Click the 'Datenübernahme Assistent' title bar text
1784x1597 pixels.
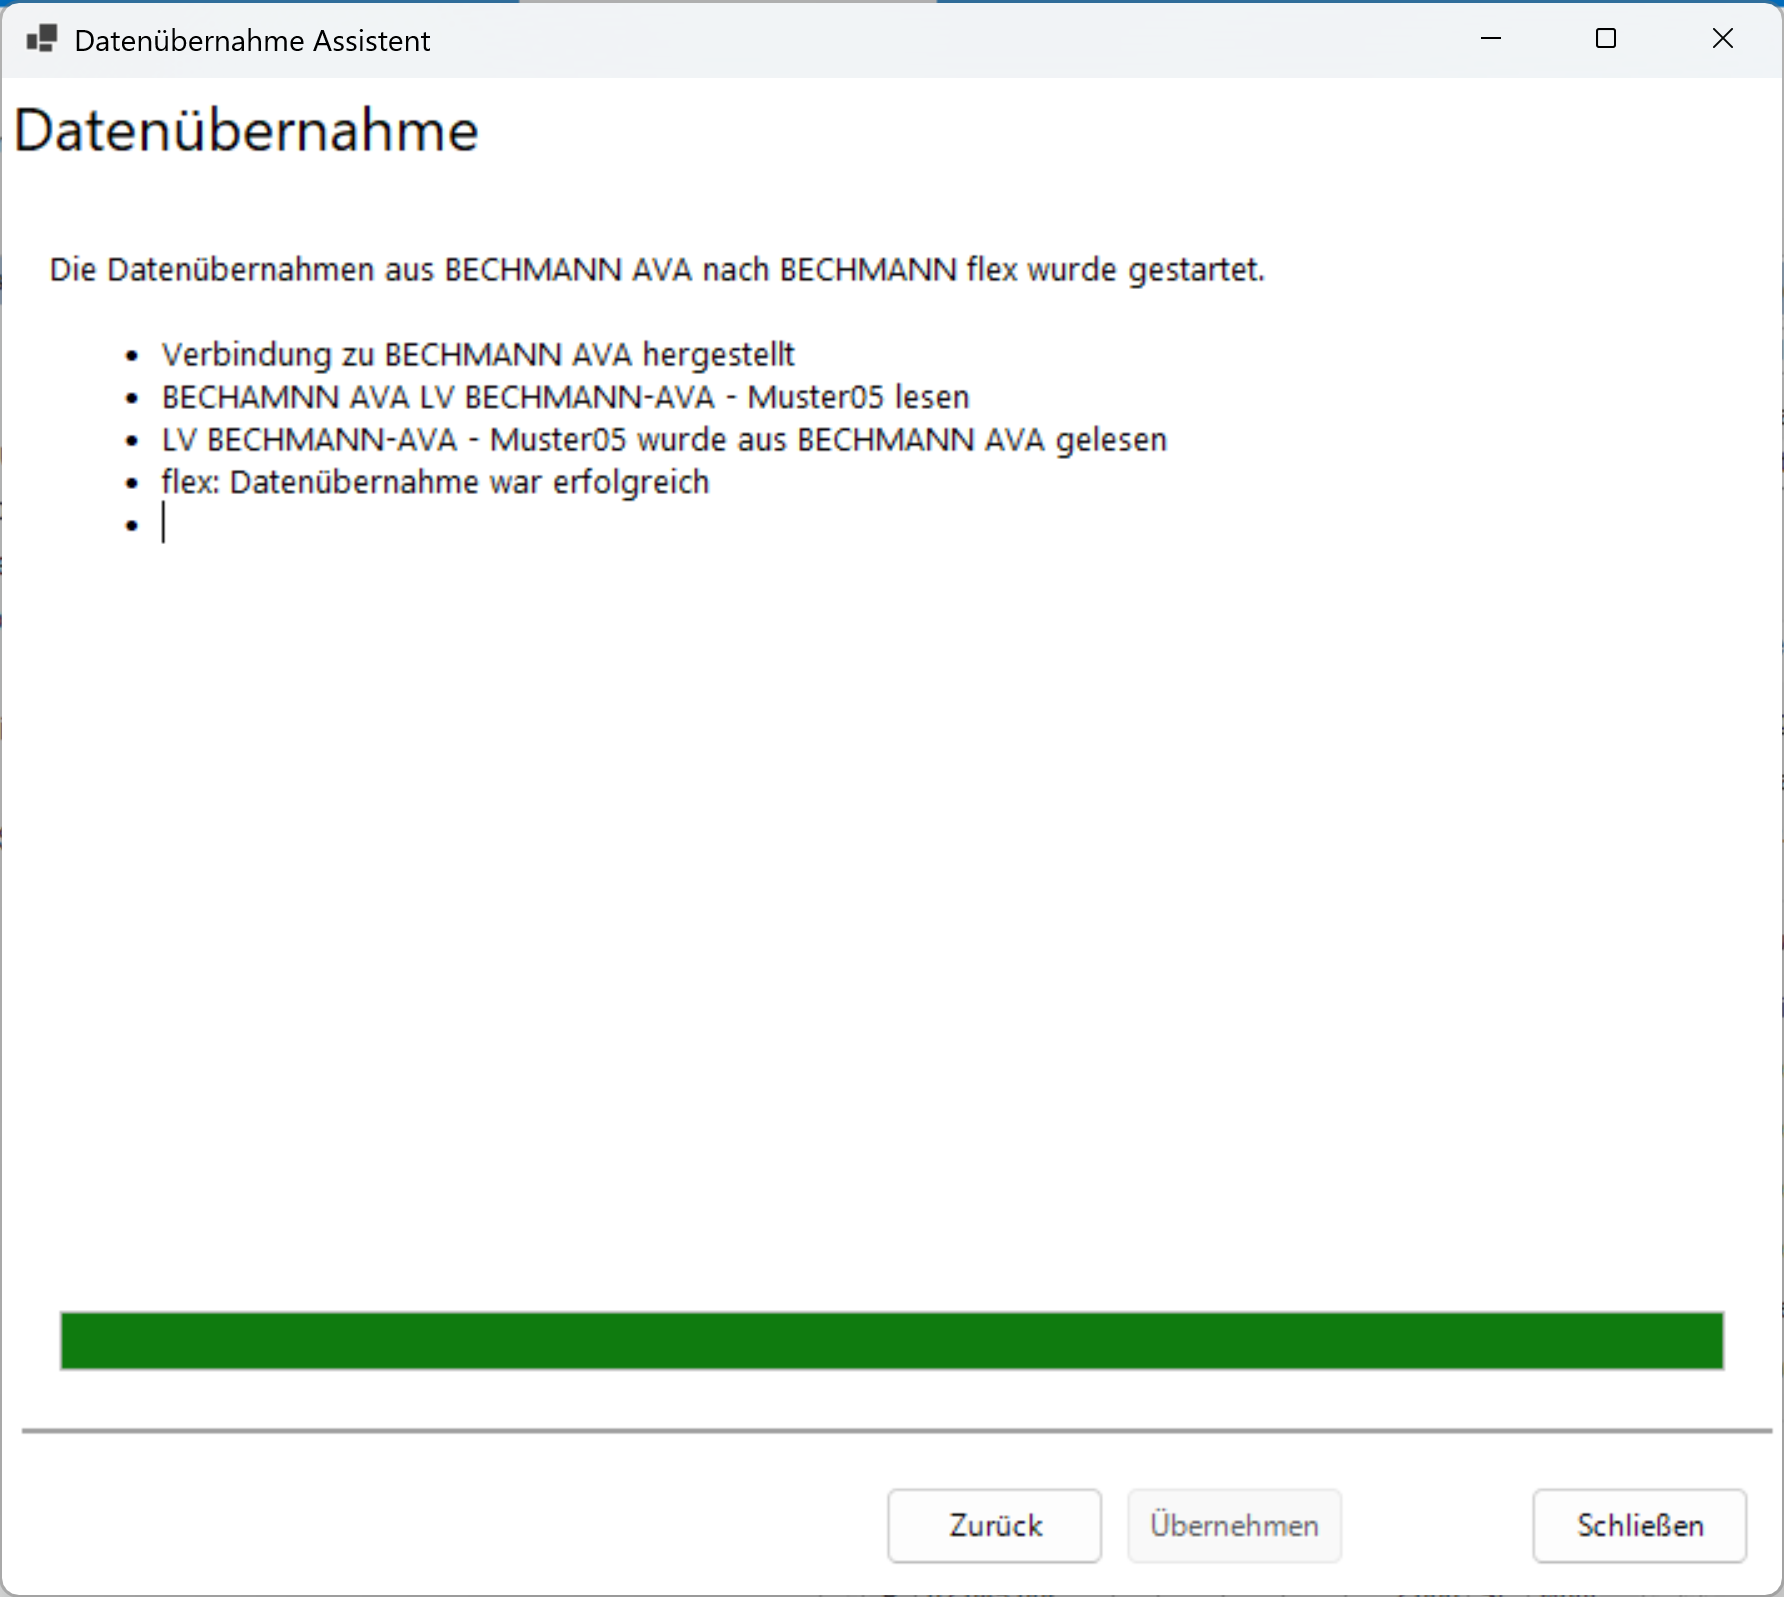pos(252,41)
